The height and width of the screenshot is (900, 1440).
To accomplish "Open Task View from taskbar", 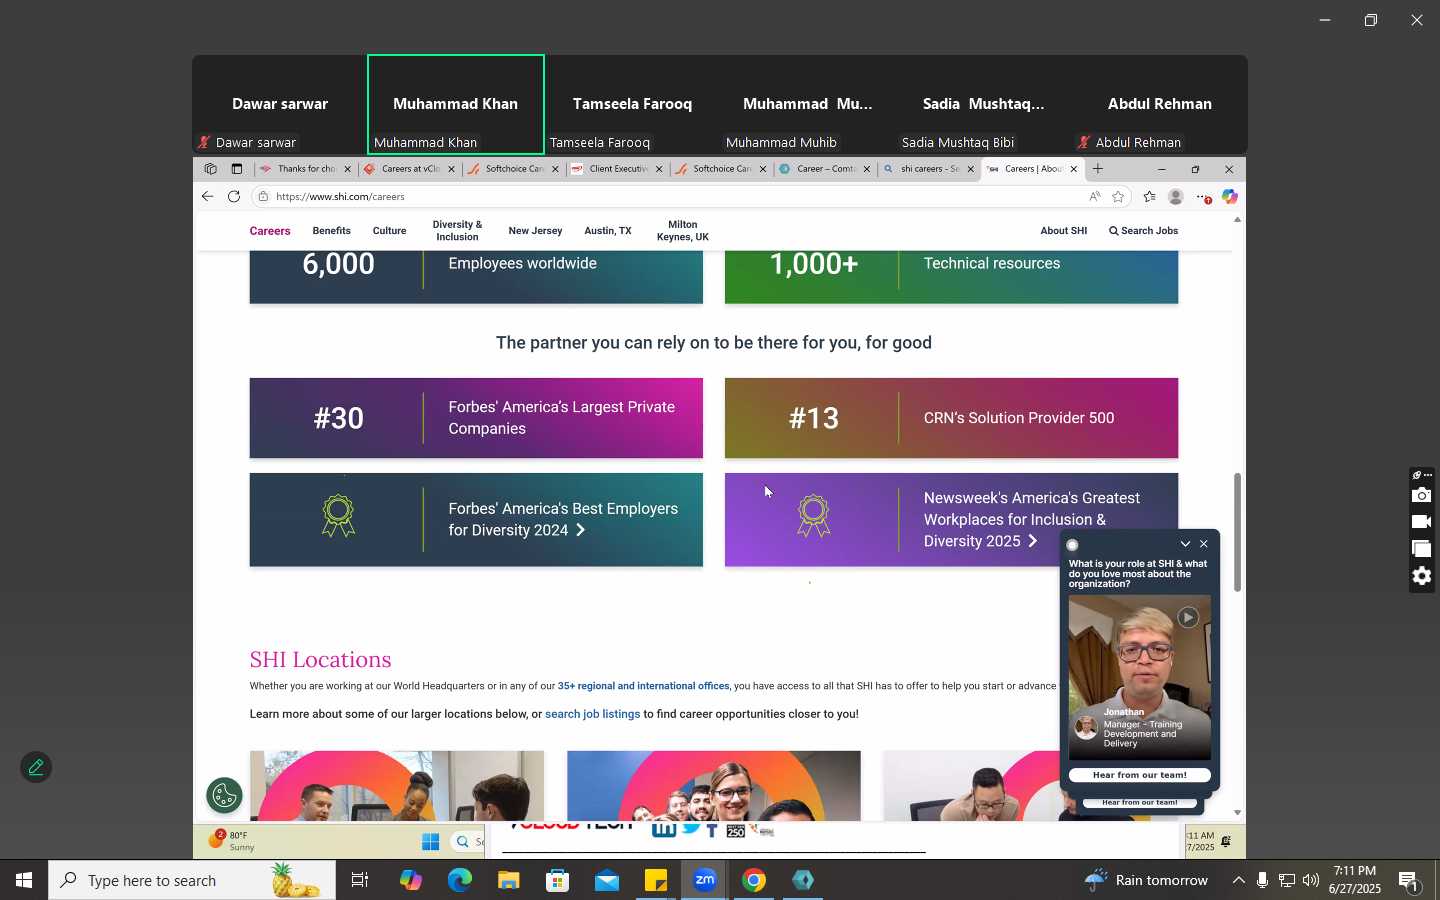I will tap(360, 880).
